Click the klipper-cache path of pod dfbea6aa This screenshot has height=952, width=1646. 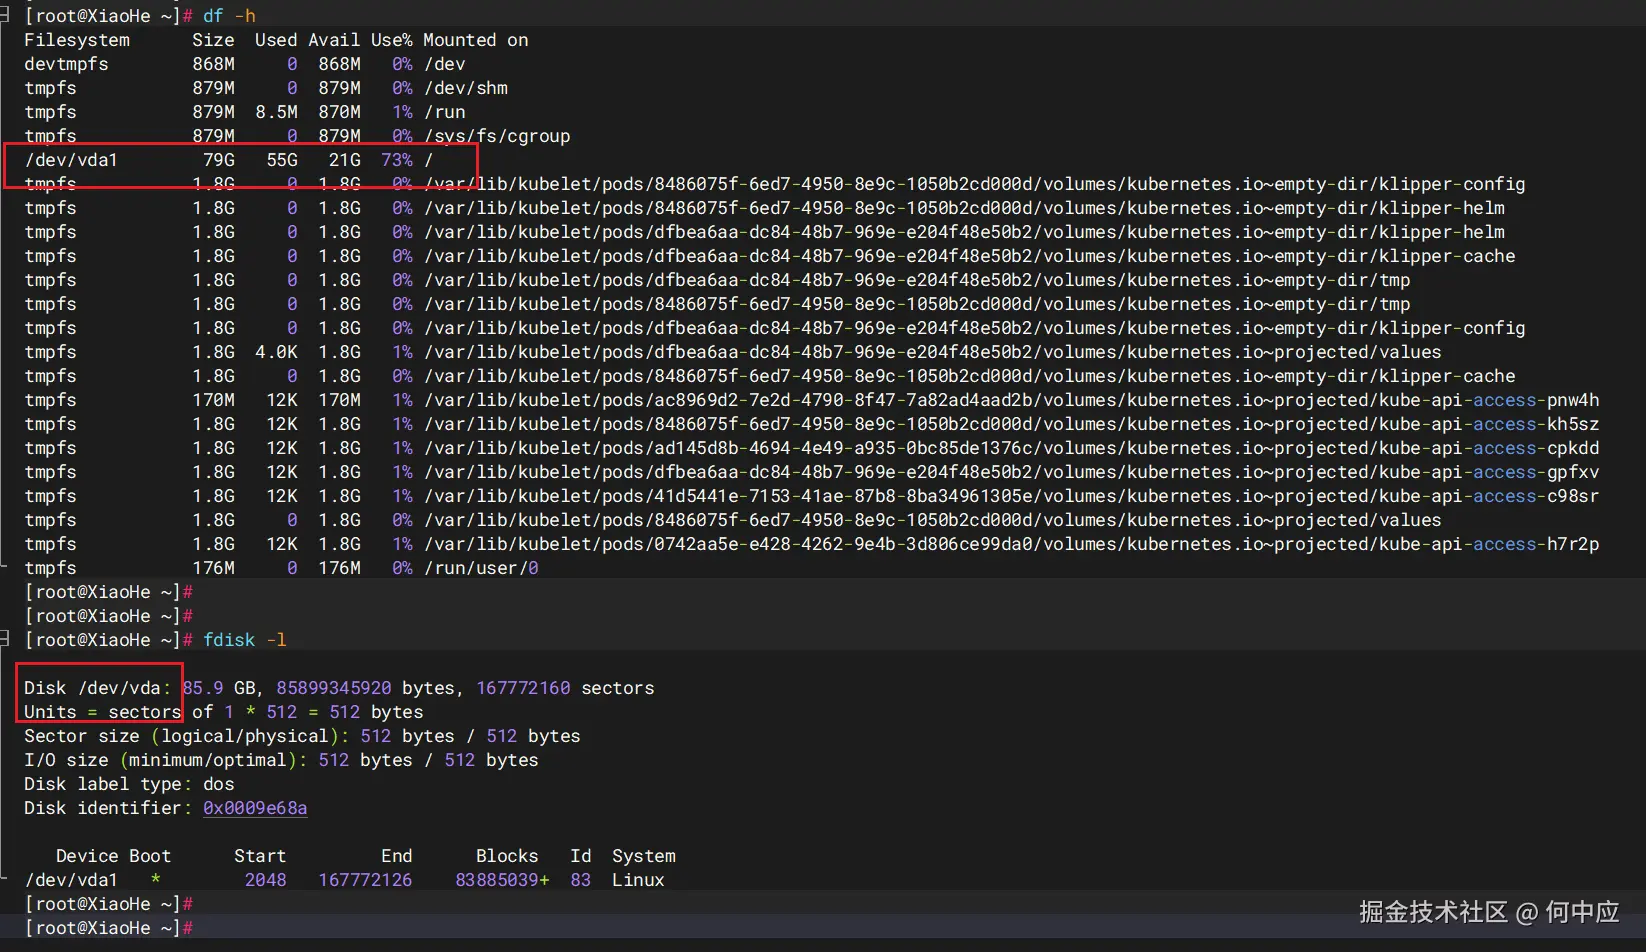(969, 256)
